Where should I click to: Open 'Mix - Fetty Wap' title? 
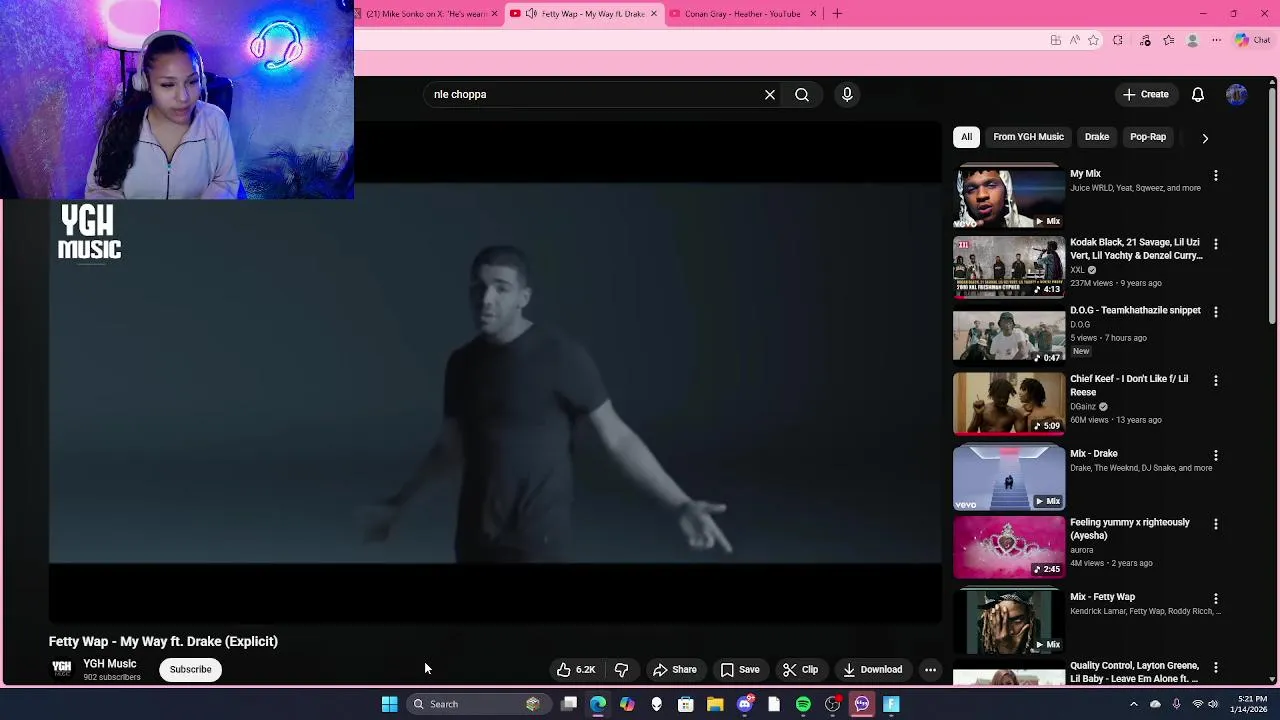1102,597
